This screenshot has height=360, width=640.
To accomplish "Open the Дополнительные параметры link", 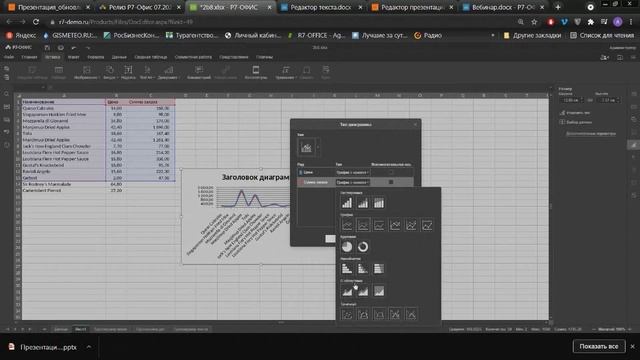I will (591, 133).
